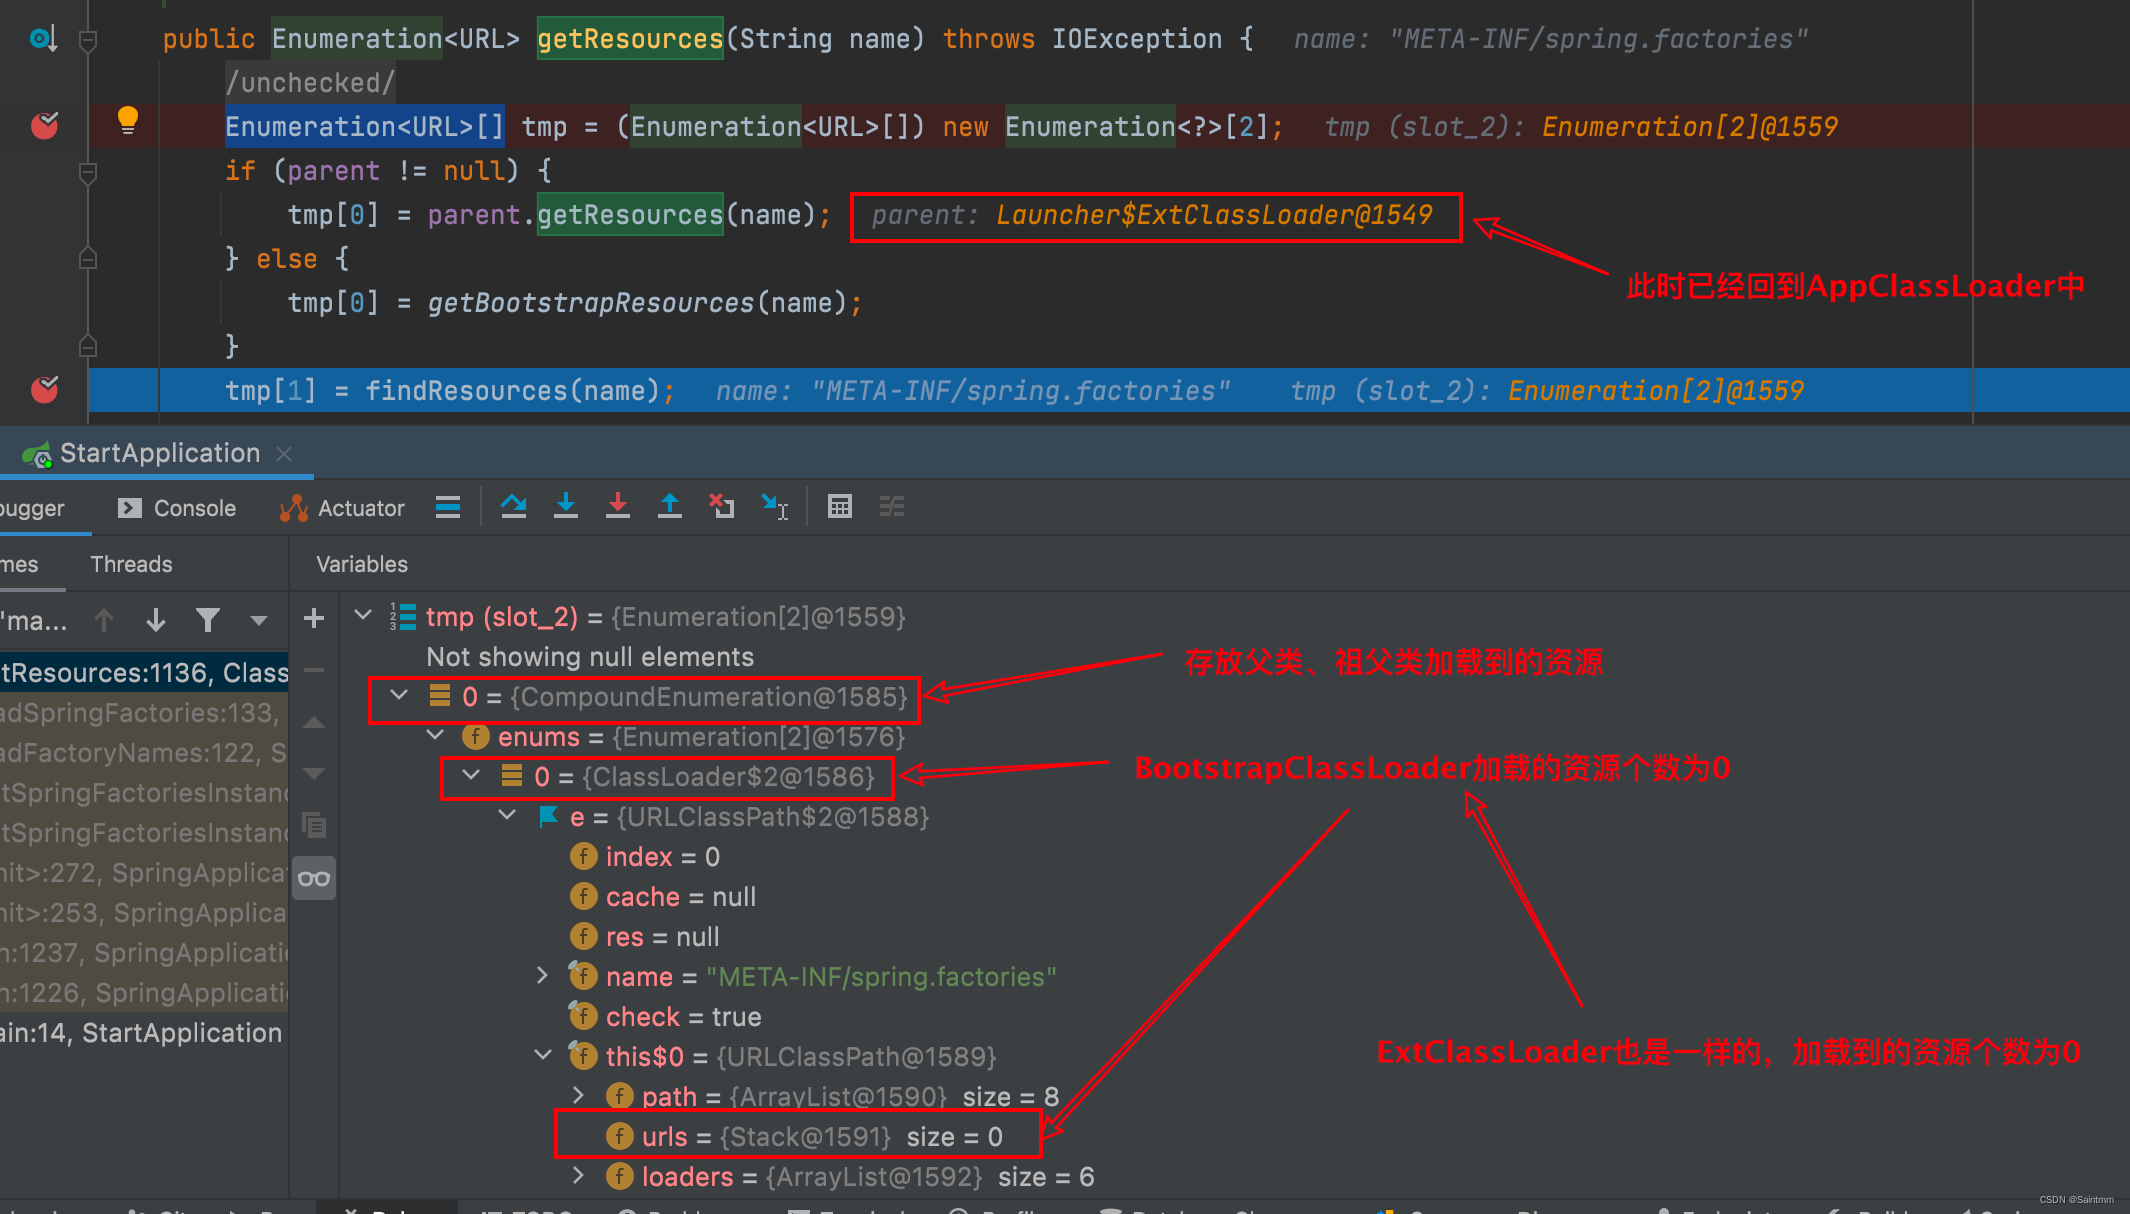Switch to the Threads tab
This screenshot has width=2130, height=1214.
(131, 564)
